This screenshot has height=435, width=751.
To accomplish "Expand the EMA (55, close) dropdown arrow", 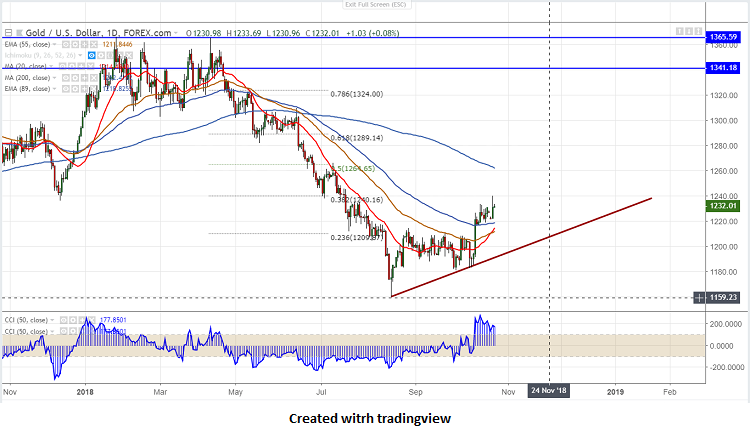I will [54, 45].
